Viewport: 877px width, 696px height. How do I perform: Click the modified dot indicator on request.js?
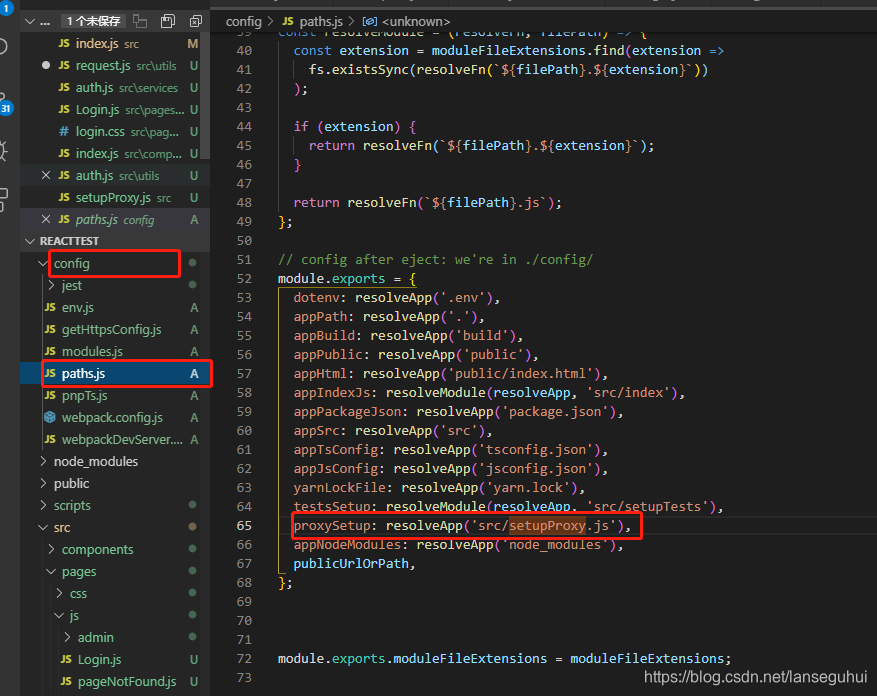tap(45, 66)
